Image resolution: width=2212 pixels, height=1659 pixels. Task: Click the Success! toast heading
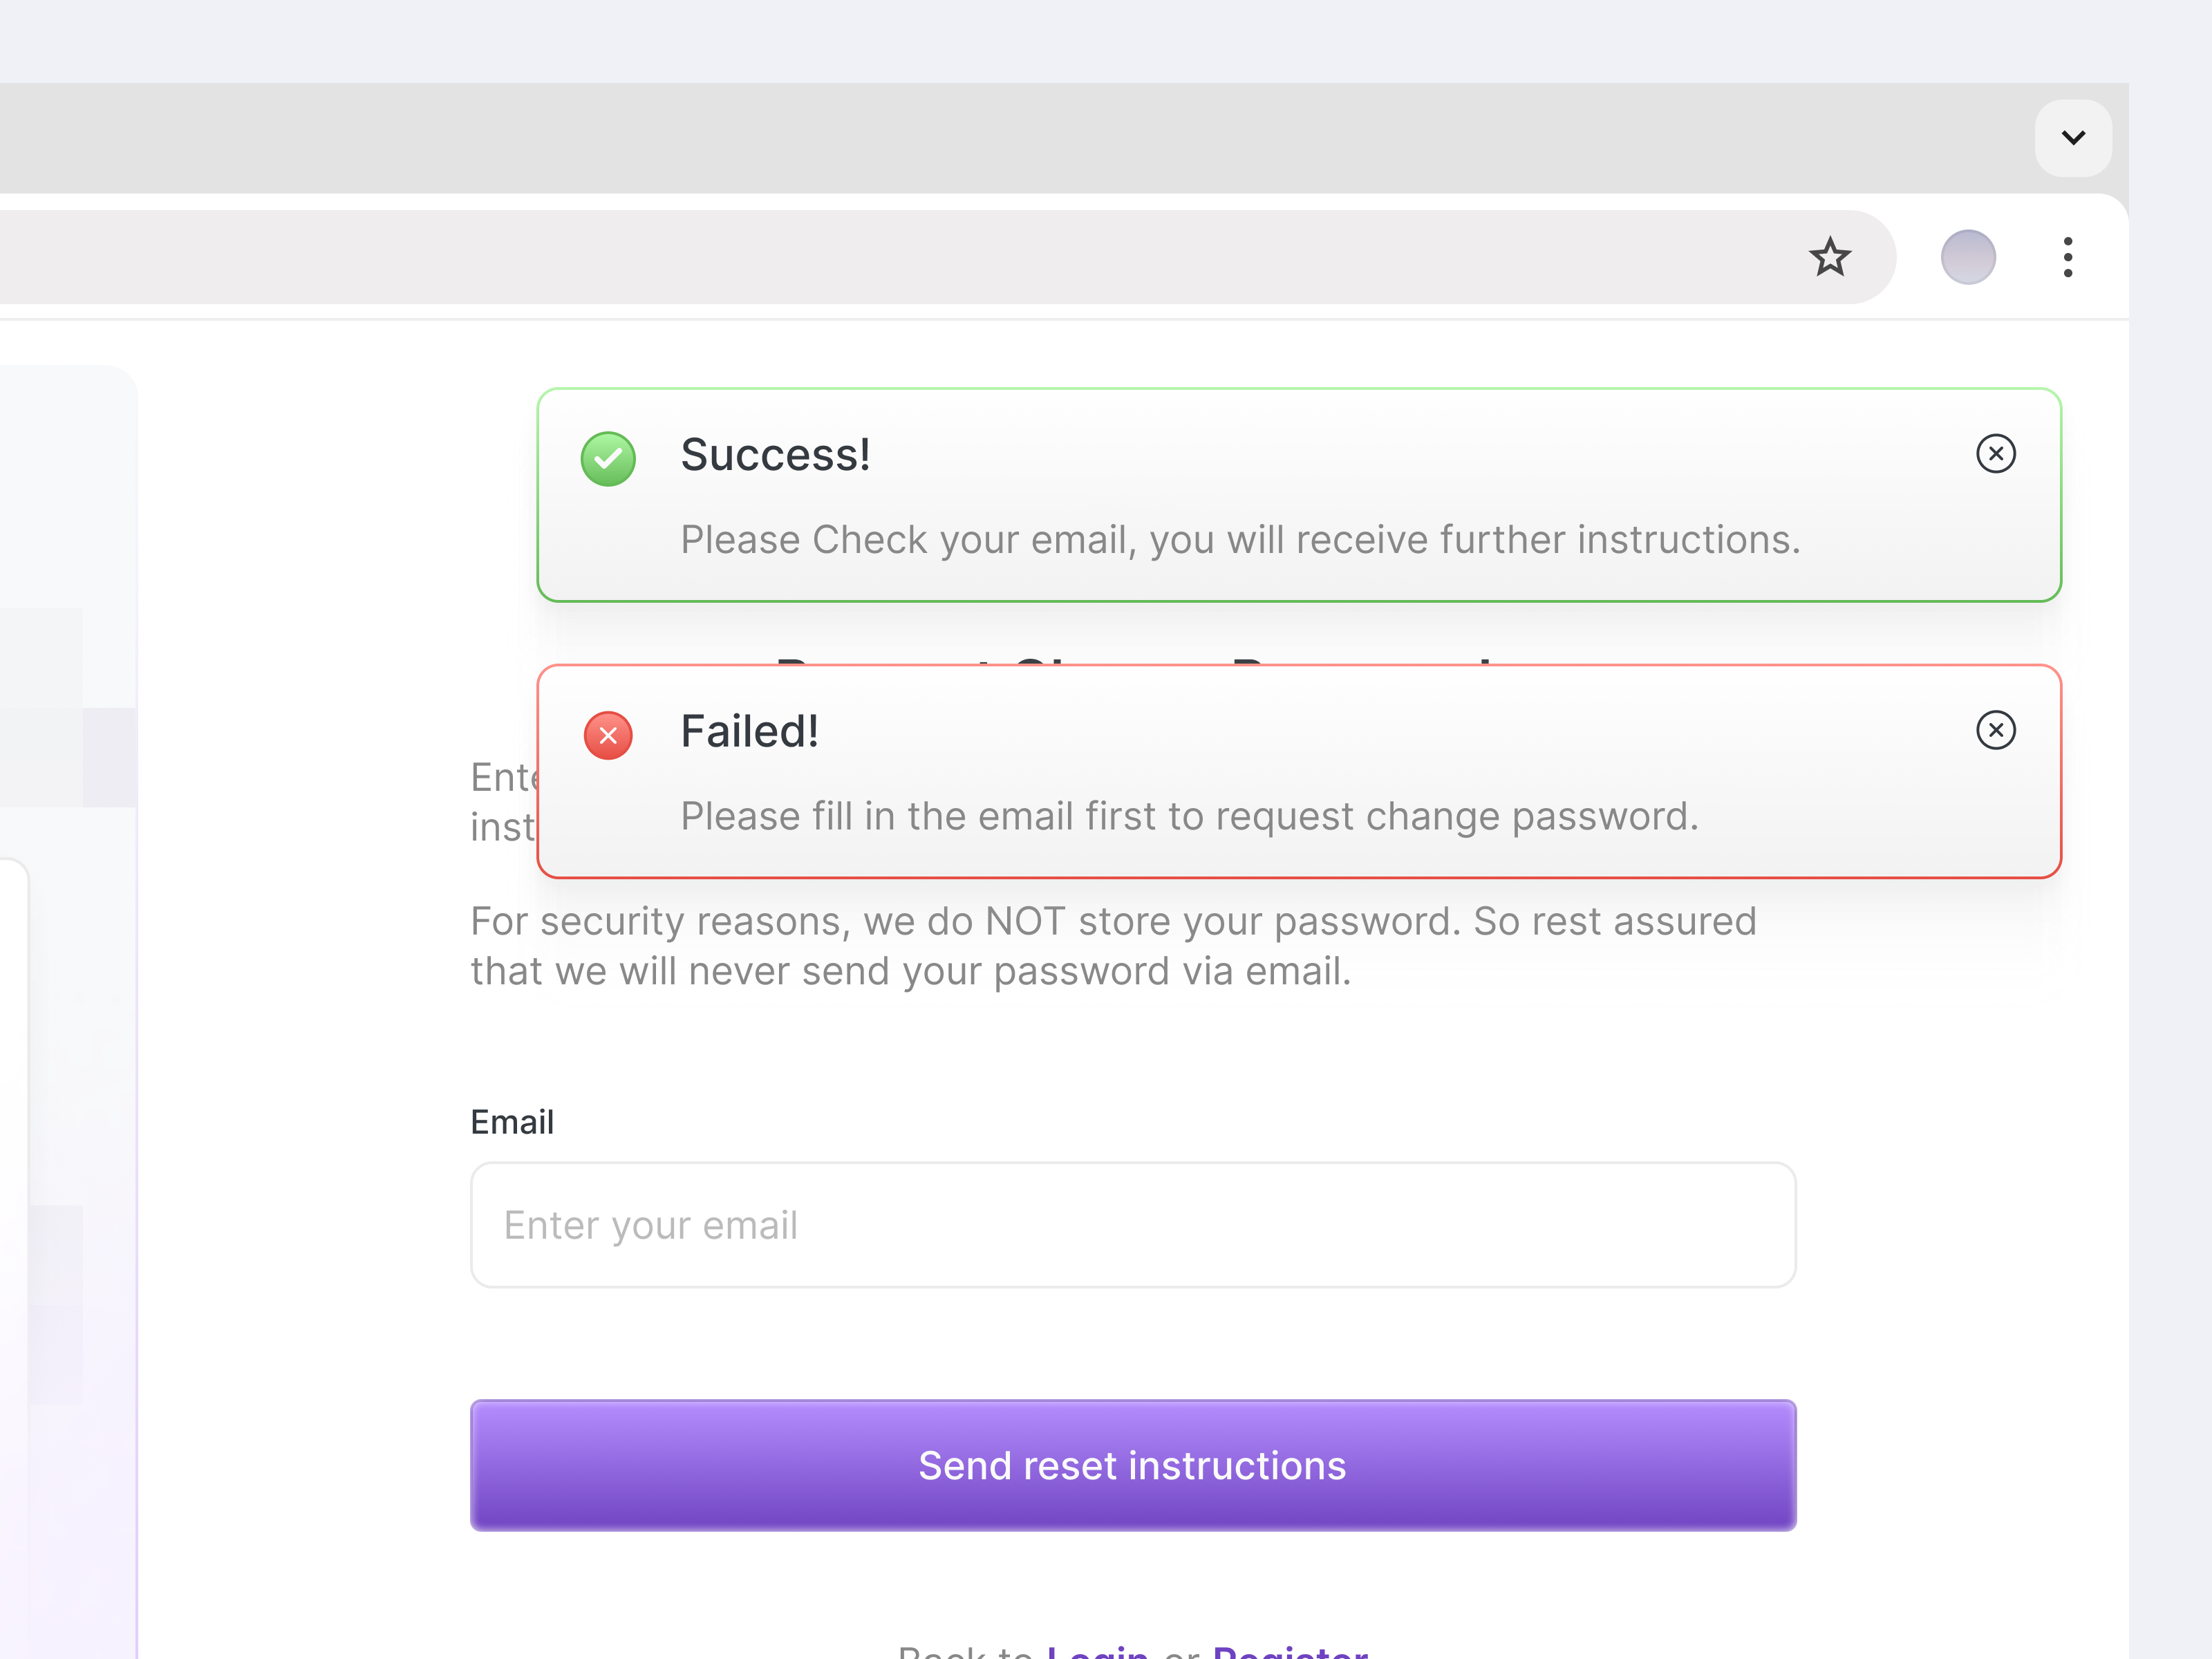coord(775,455)
